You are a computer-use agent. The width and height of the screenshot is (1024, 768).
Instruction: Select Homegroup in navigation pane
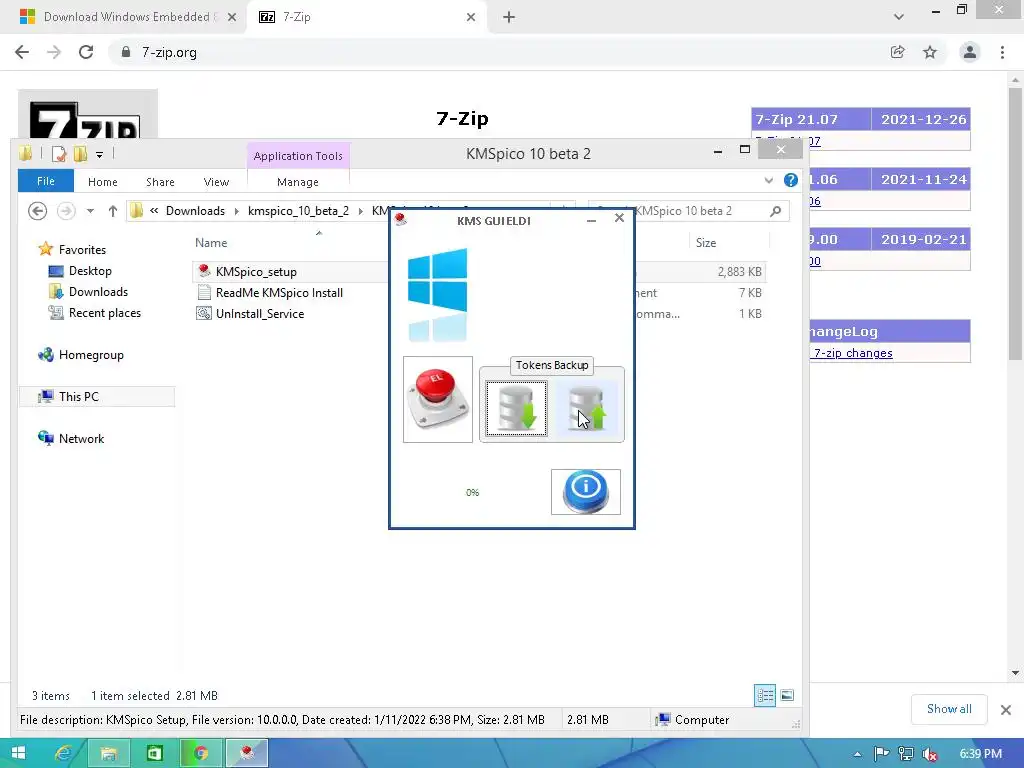point(91,355)
